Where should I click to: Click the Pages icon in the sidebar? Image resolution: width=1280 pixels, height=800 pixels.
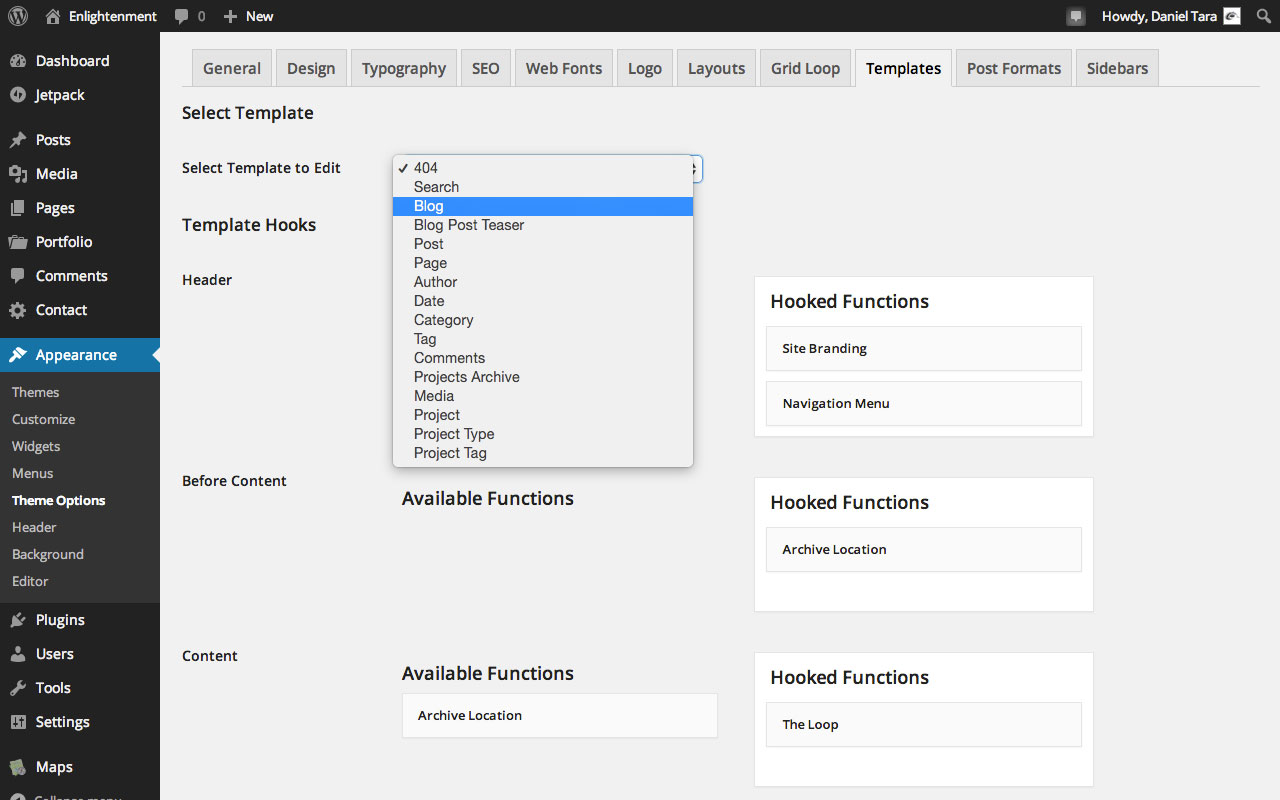(18, 208)
